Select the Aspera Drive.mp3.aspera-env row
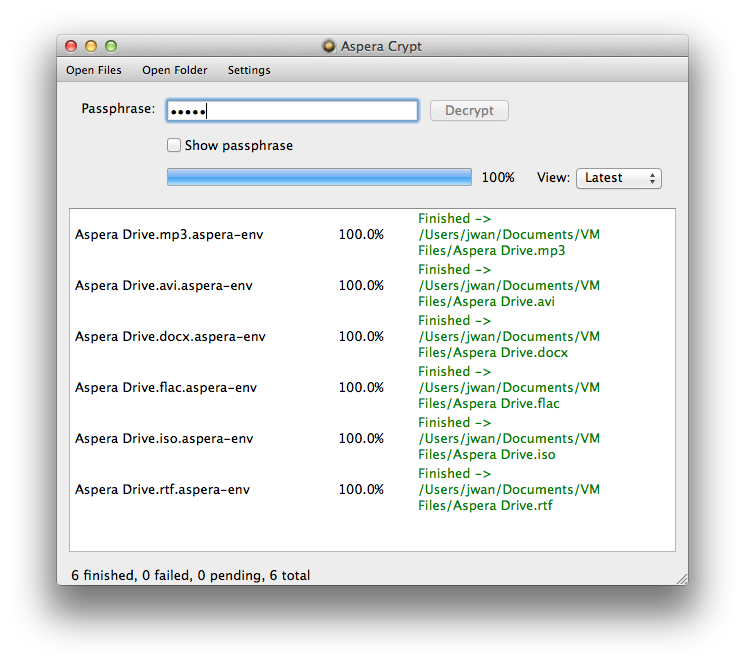 point(169,235)
